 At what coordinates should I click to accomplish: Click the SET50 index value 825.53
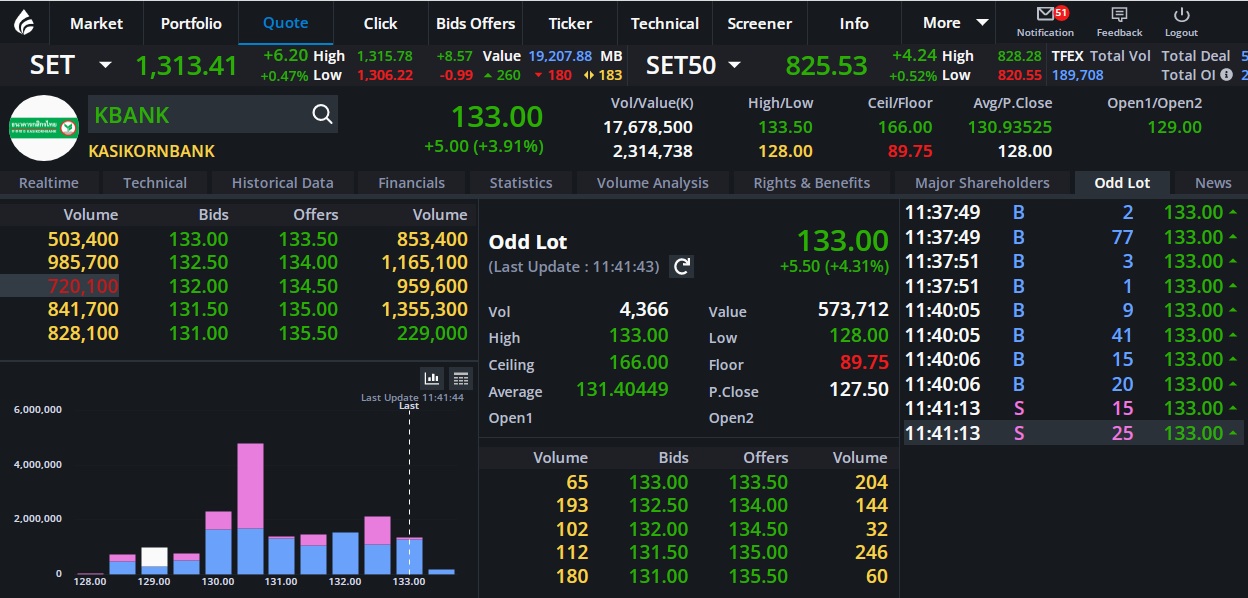pos(826,66)
